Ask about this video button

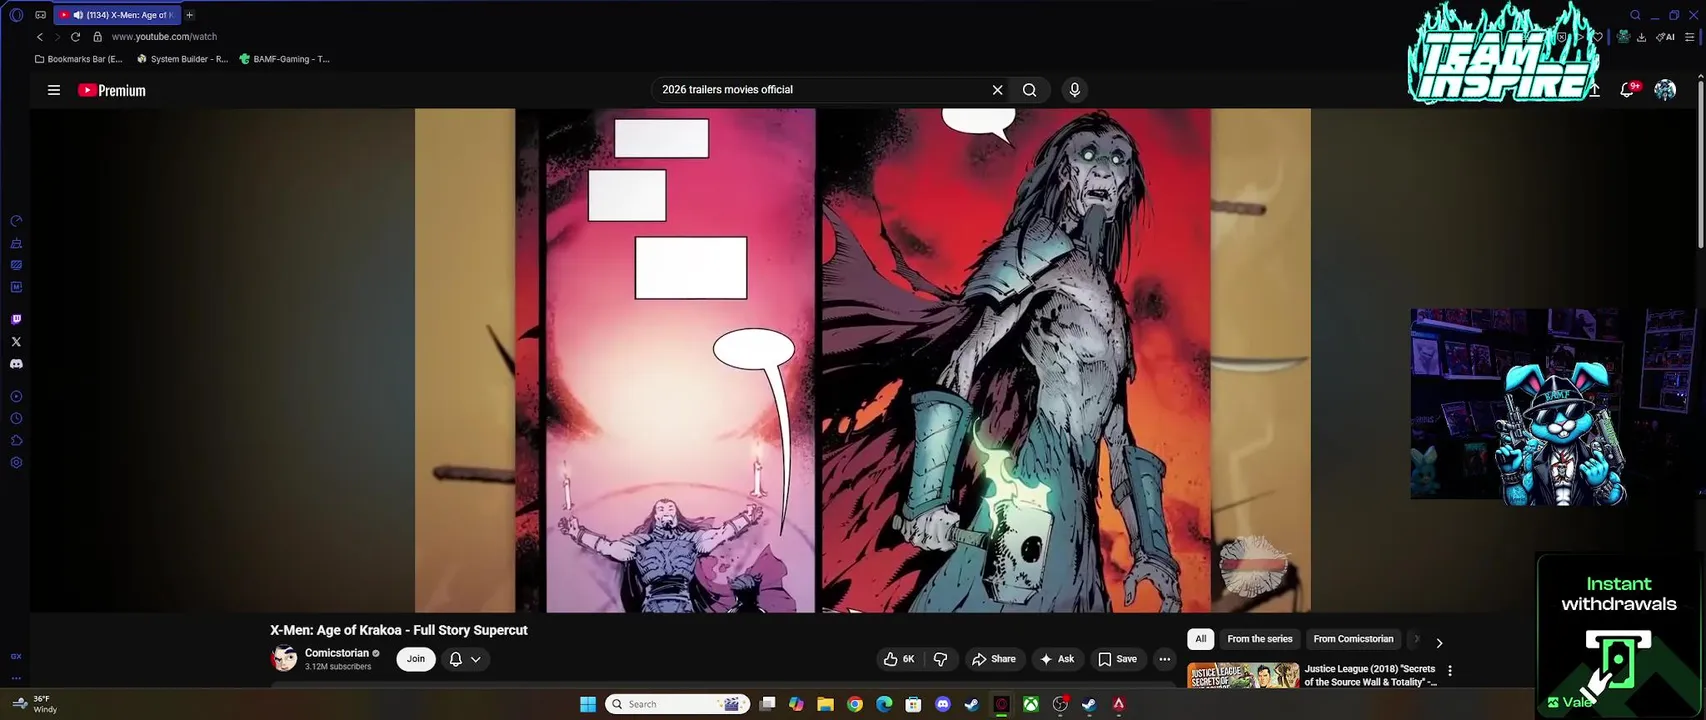[1056, 659]
